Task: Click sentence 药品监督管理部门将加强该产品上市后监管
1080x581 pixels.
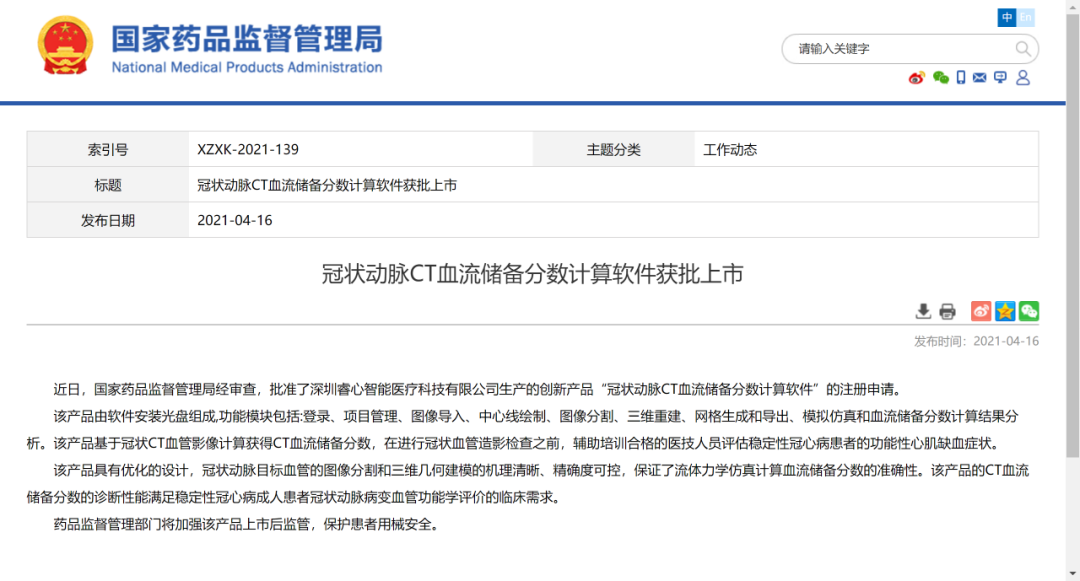Action: click(246, 525)
